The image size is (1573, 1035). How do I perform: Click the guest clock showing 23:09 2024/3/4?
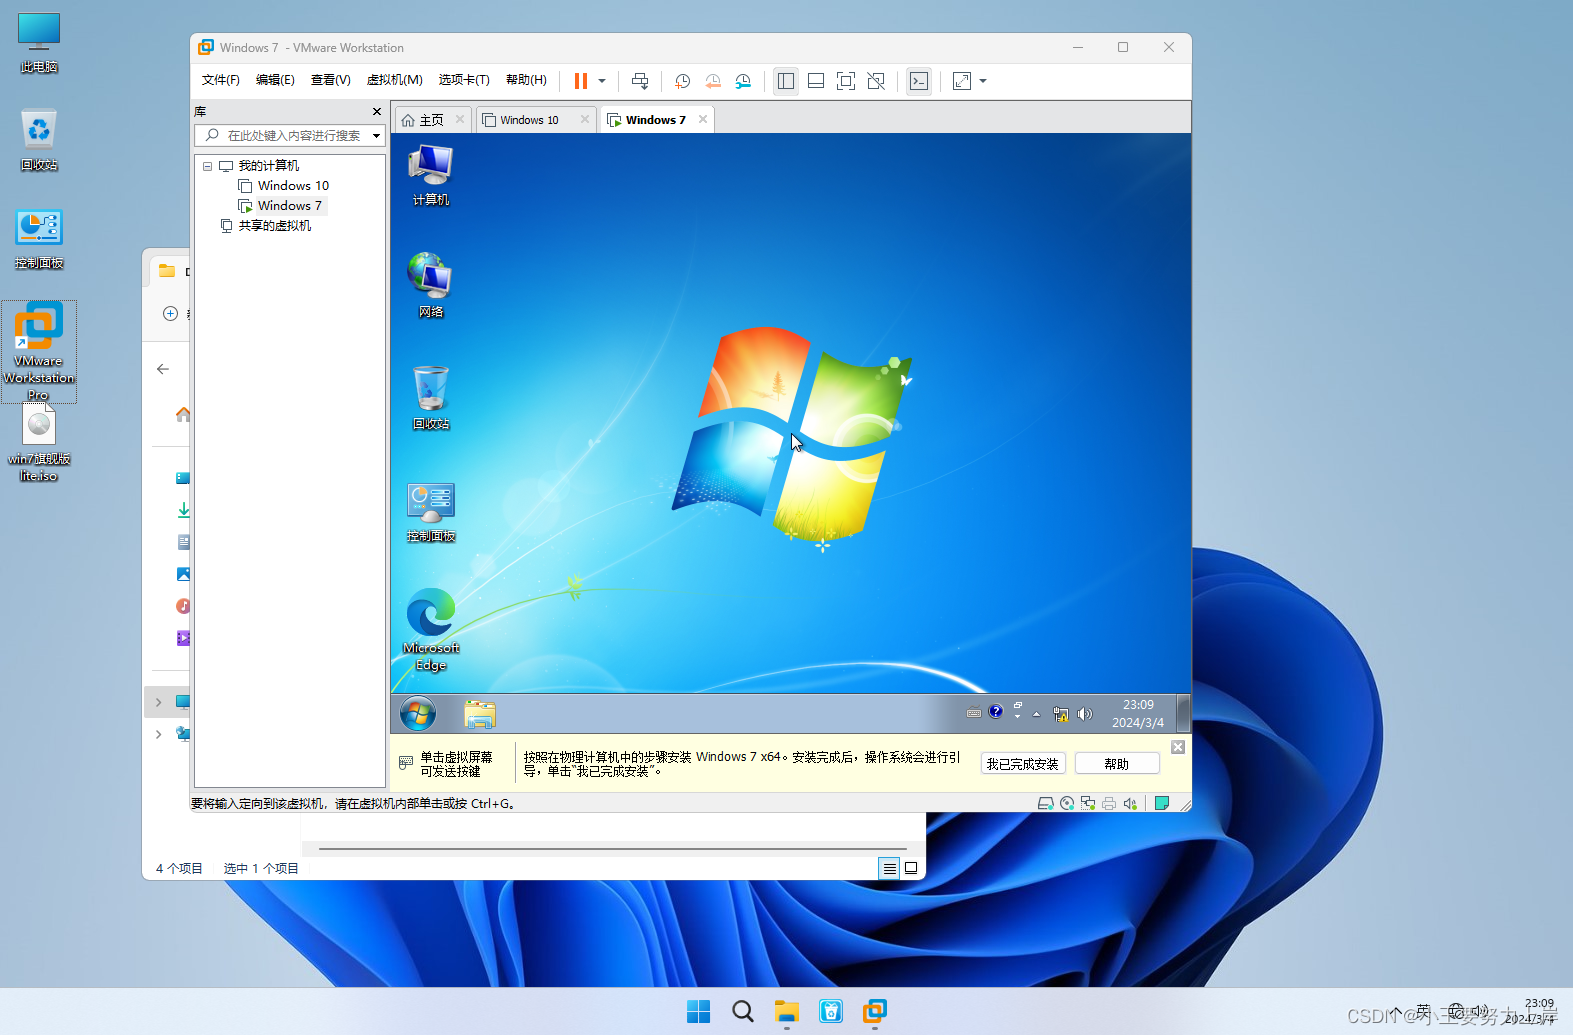1138,714
